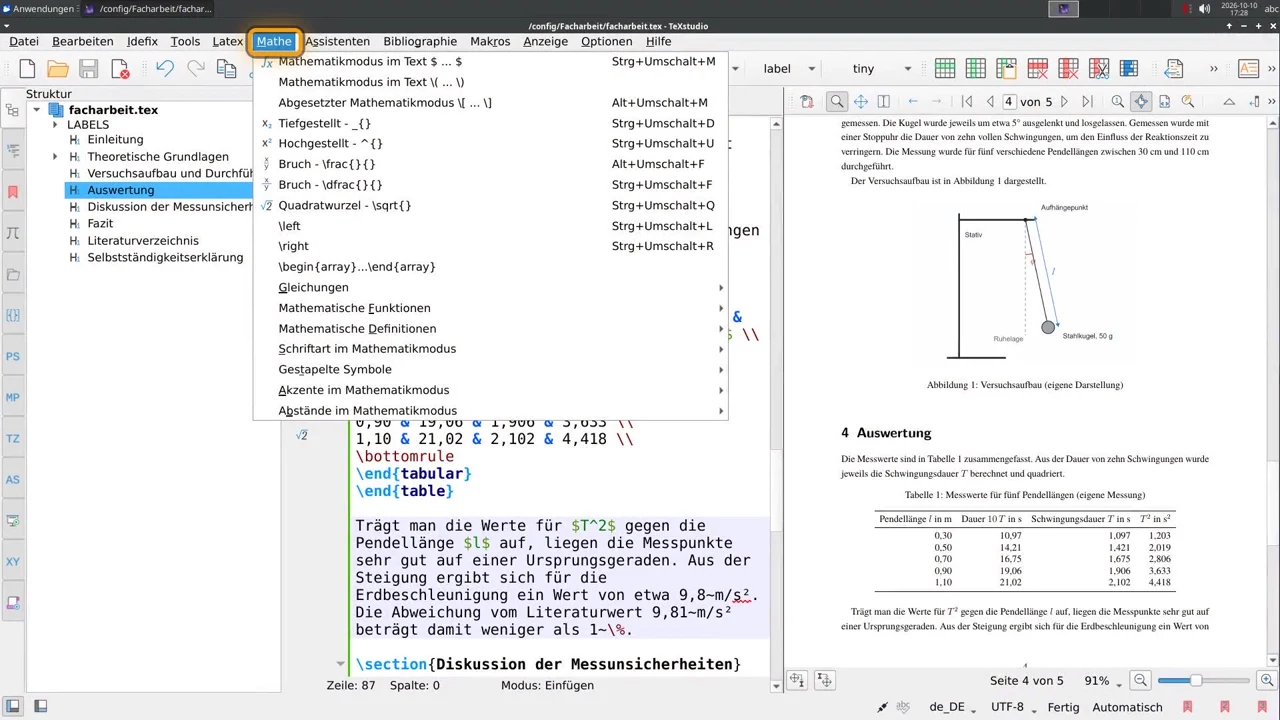Expand the Theoretische Grundlagen section
1280x720 pixels.
(x=55, y=157)
